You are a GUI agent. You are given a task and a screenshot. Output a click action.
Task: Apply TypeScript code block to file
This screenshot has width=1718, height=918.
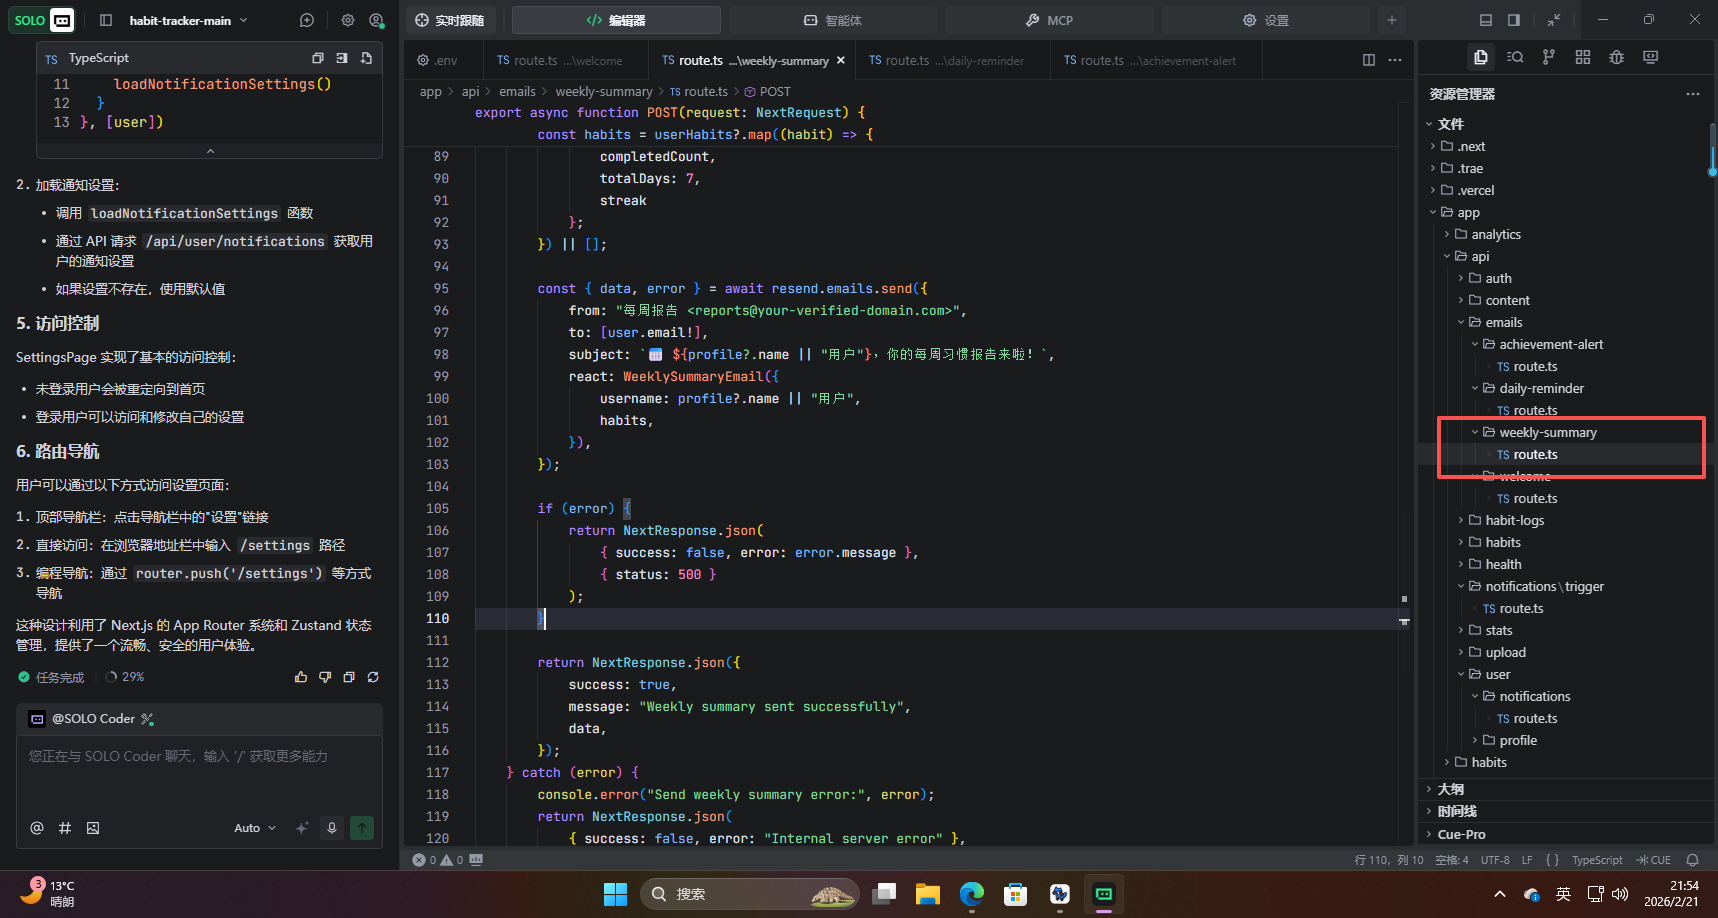[366, 58]
